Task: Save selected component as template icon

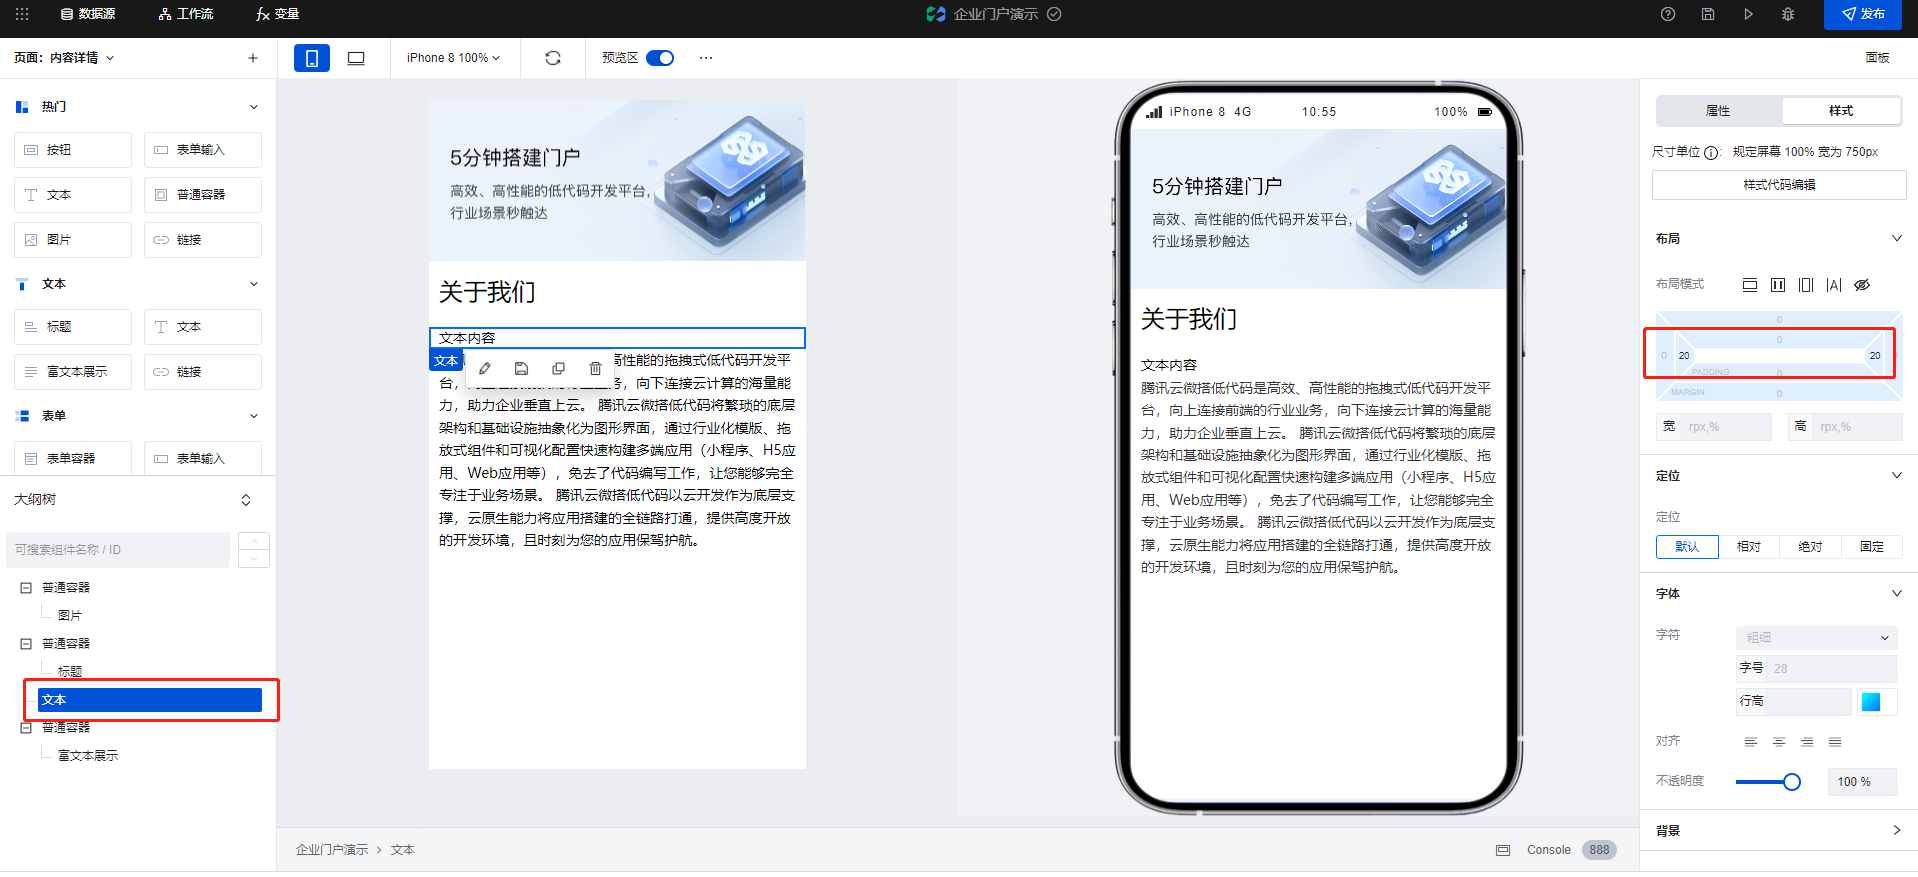Action: pyautogui.click(x=521, y=369)
